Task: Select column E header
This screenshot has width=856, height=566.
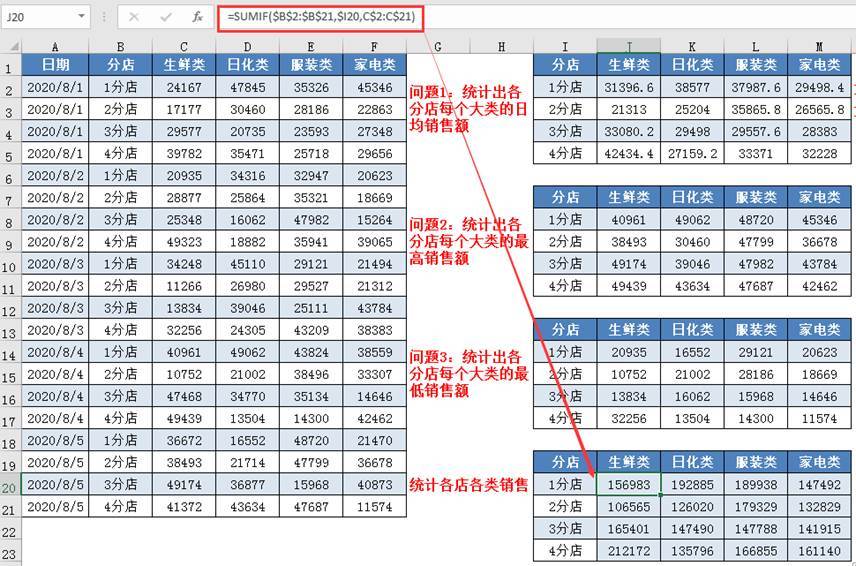Action: point(311,47)
